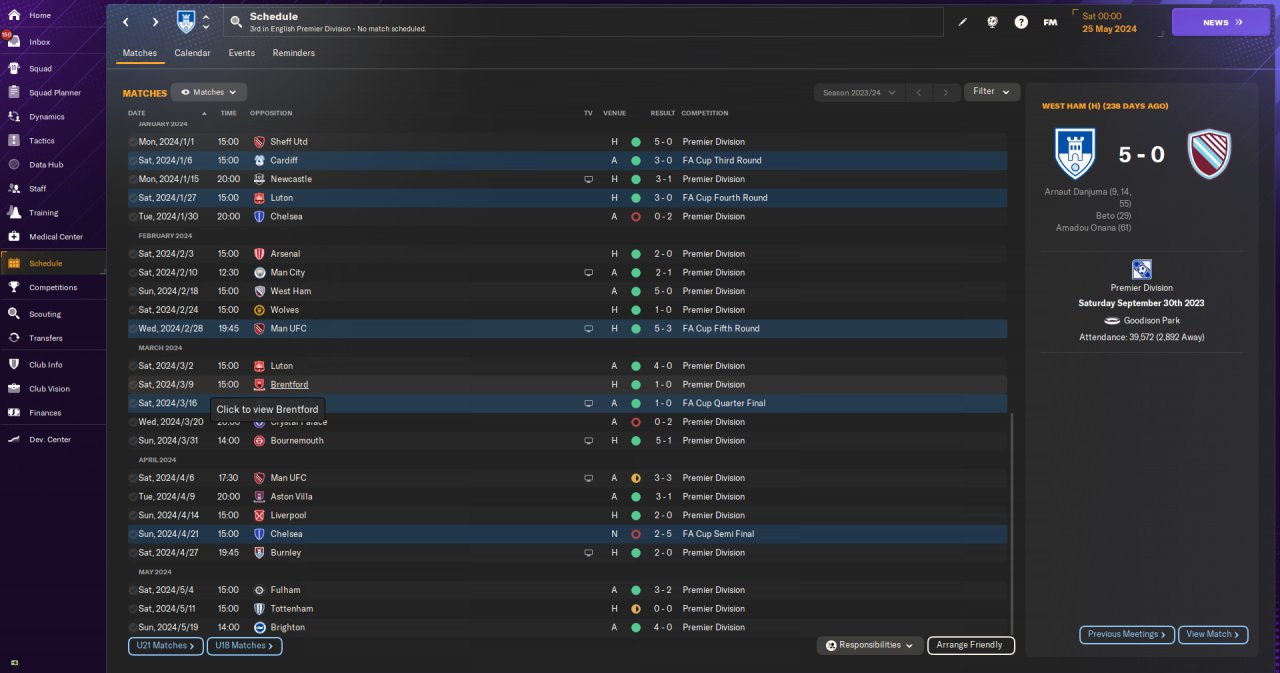The height and width of the screenshot is (673, 1280).
Task: Open the Home sidebar icon
Action: coord(14,15)
